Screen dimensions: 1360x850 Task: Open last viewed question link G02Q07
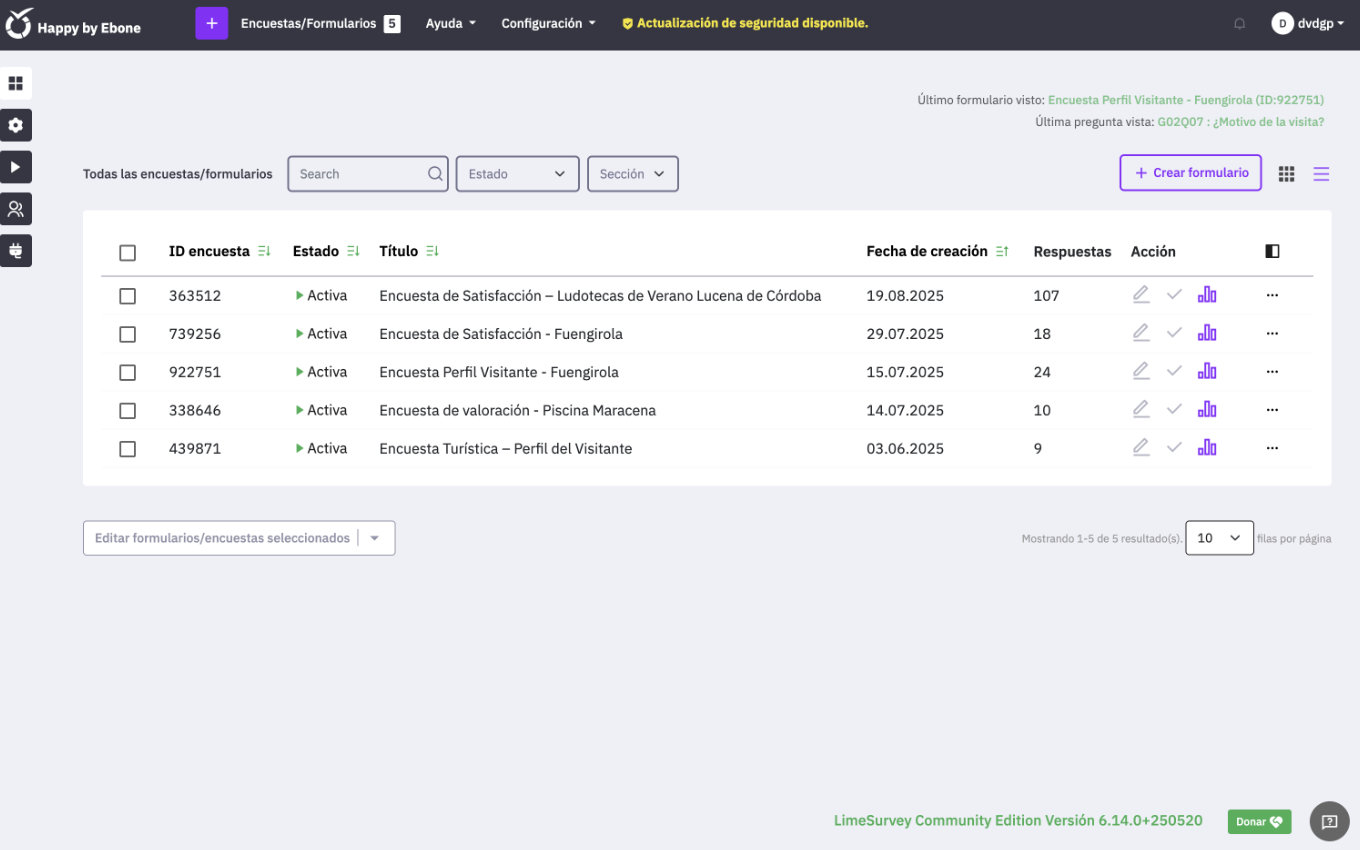[1240, 122]
